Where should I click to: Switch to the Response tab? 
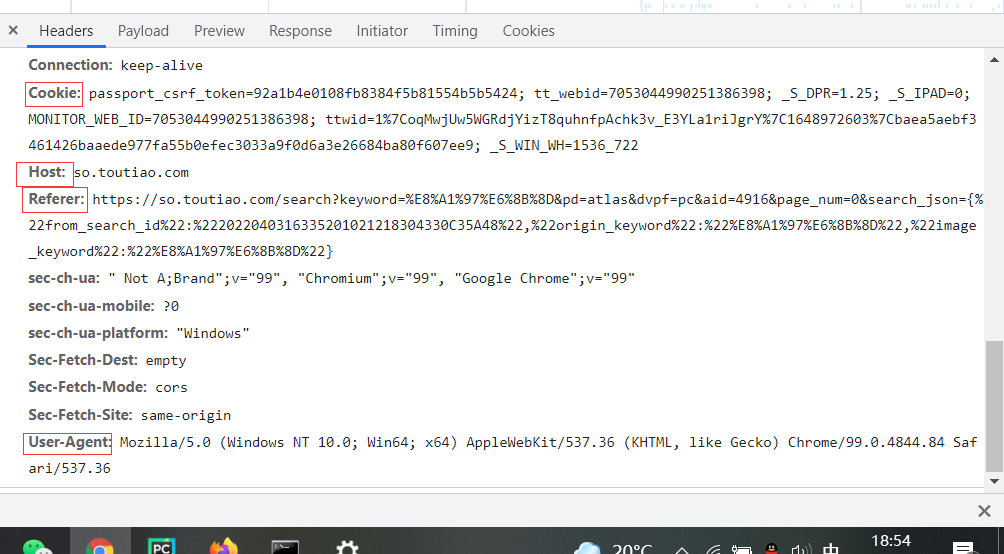[300, 31]
